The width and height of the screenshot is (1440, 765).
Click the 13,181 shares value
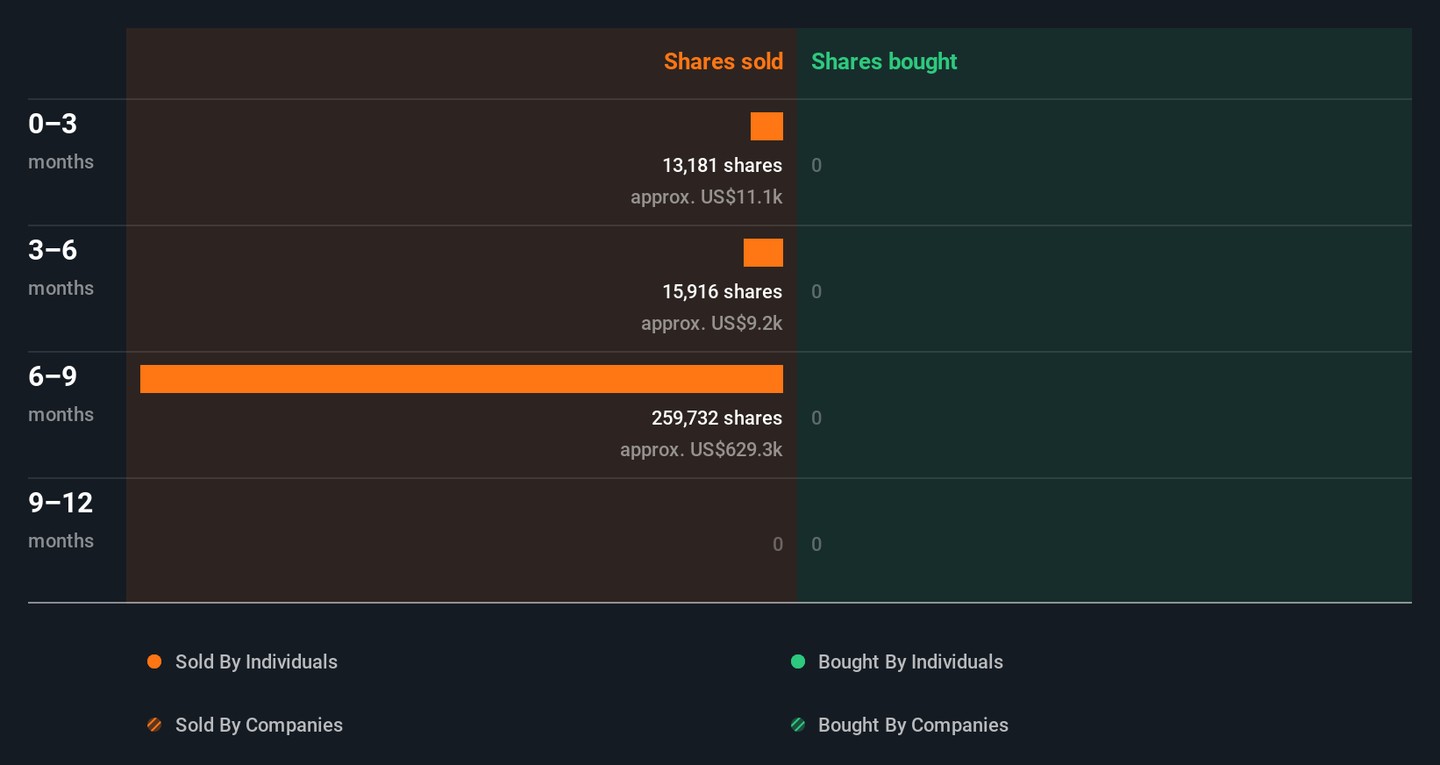coord(722,165)
